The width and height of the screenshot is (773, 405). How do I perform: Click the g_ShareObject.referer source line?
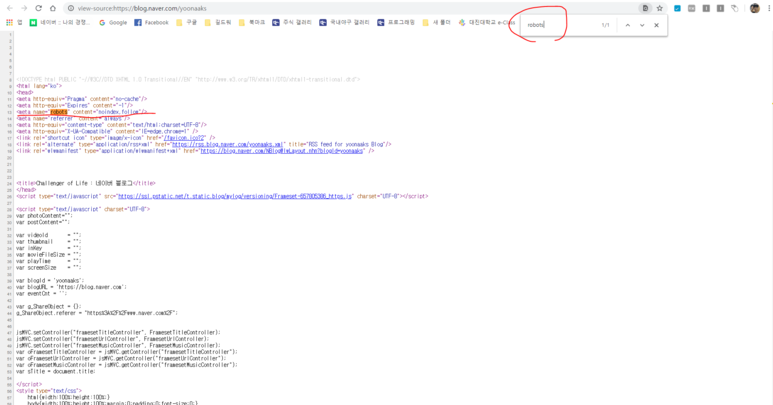click(x=97, y=313)
